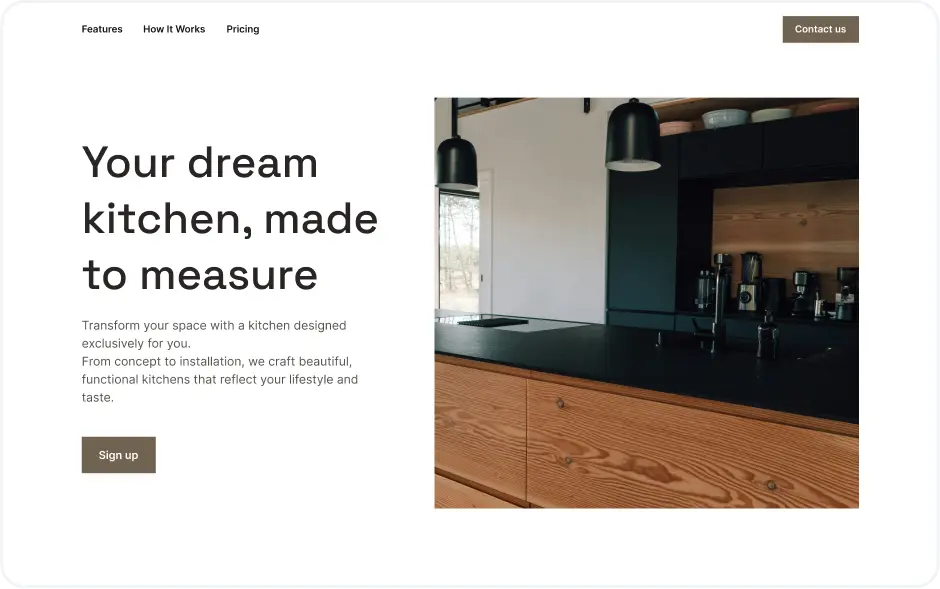Click the 'to measure' headline line
940x589 pixels.
[200, 275]
